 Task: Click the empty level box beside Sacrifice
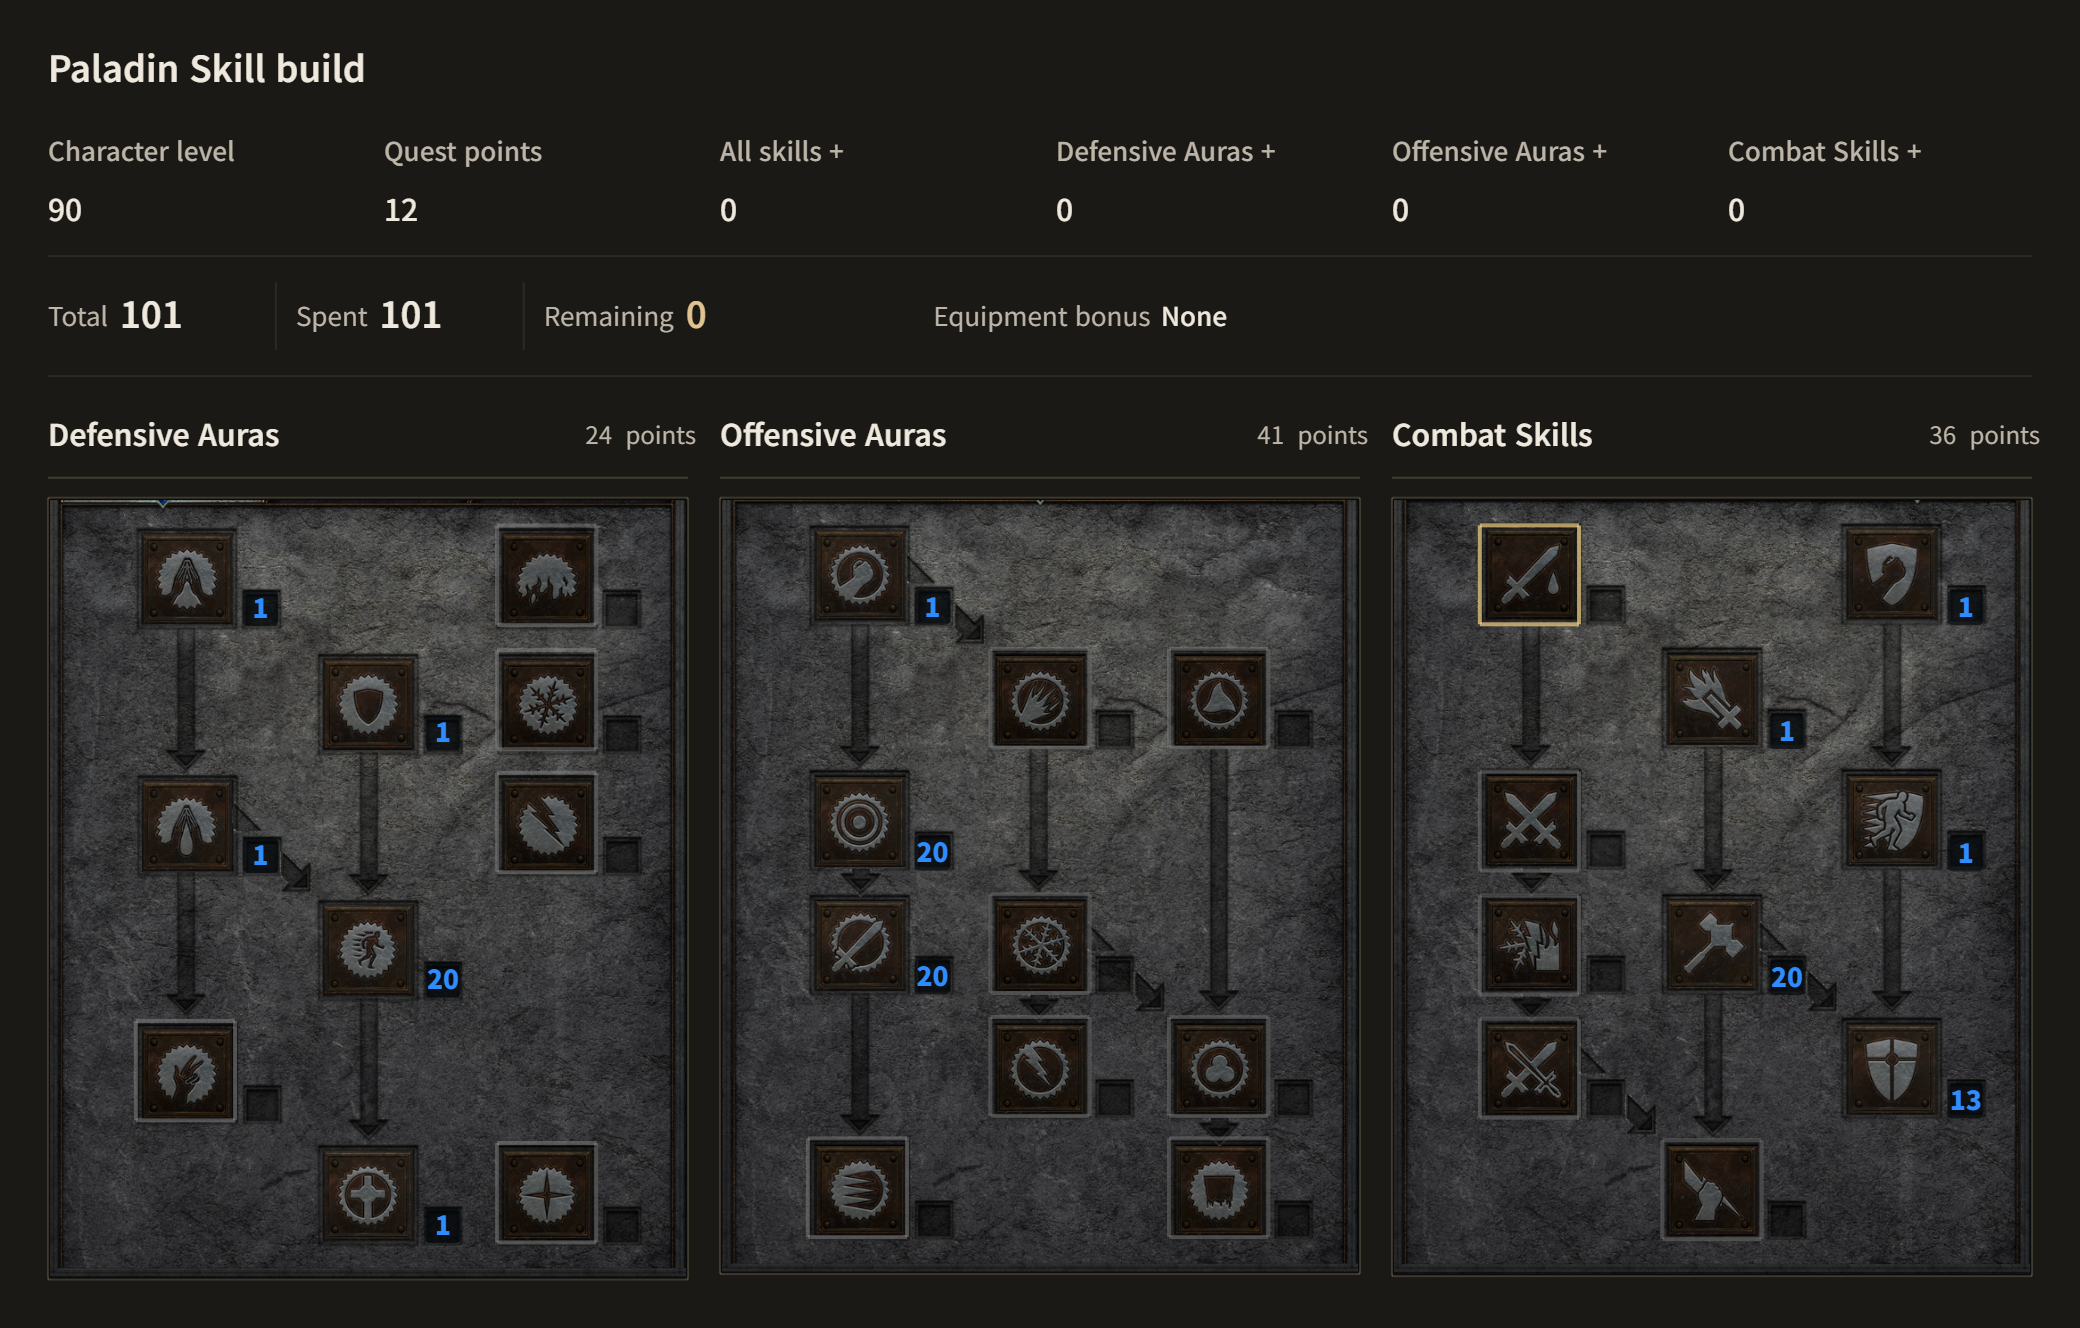coord(1607,605)
